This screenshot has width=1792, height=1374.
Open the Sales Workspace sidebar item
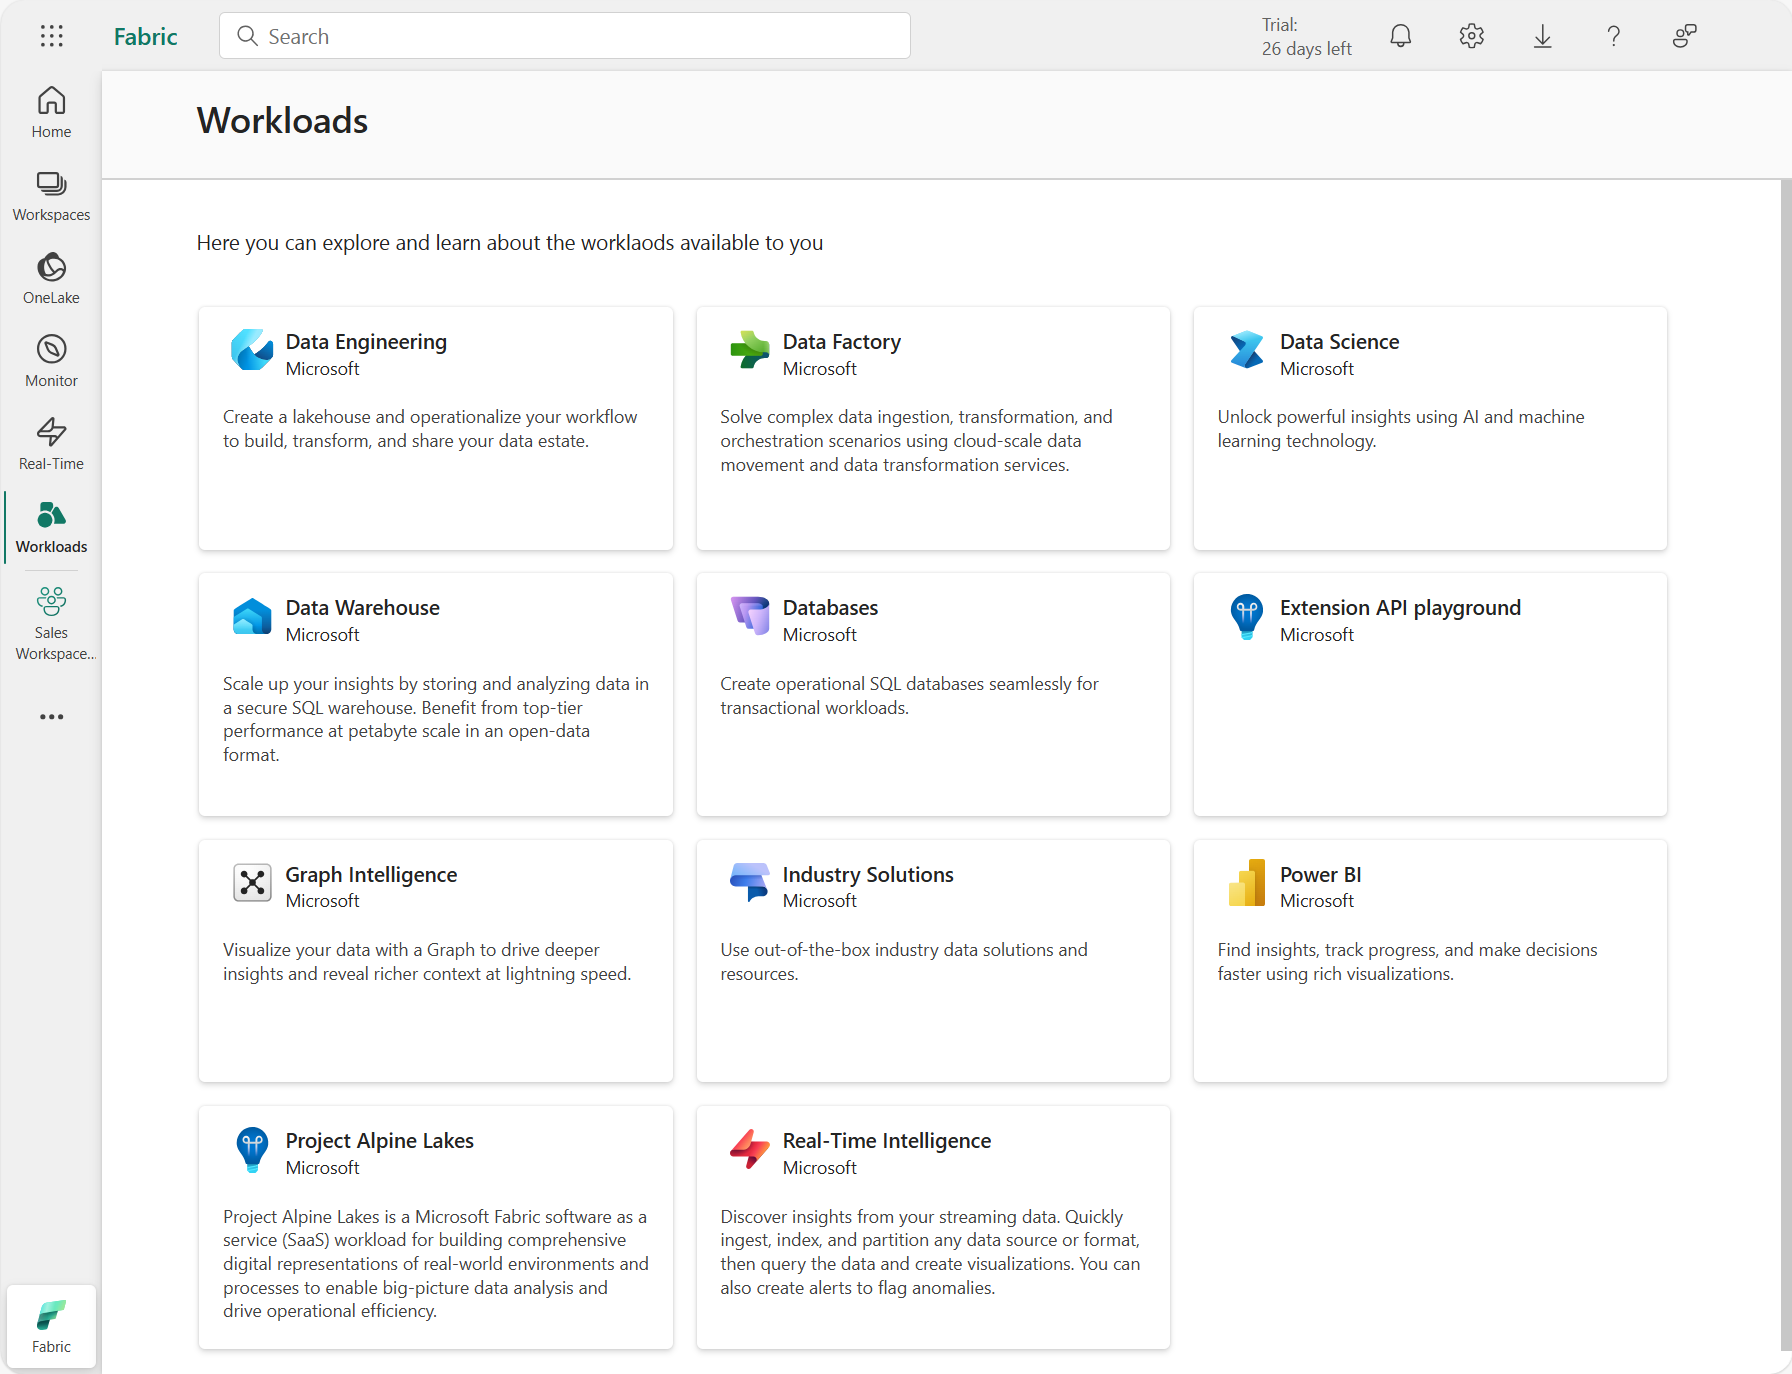[51, 624]
